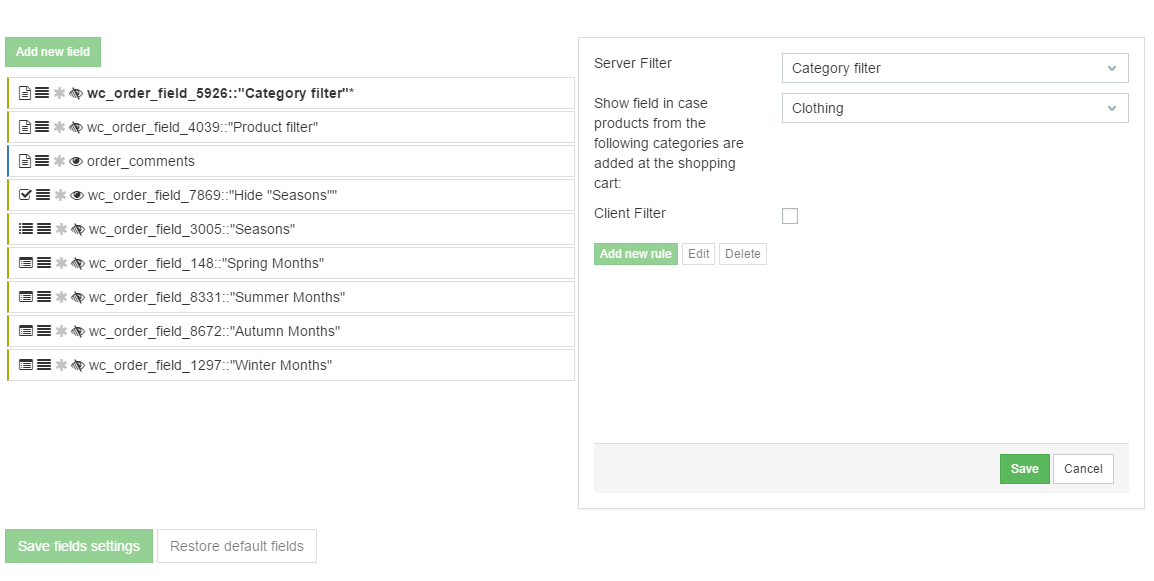Click required asterisk icon on order_comments row

pyautogui.click(x=59, y=162)
